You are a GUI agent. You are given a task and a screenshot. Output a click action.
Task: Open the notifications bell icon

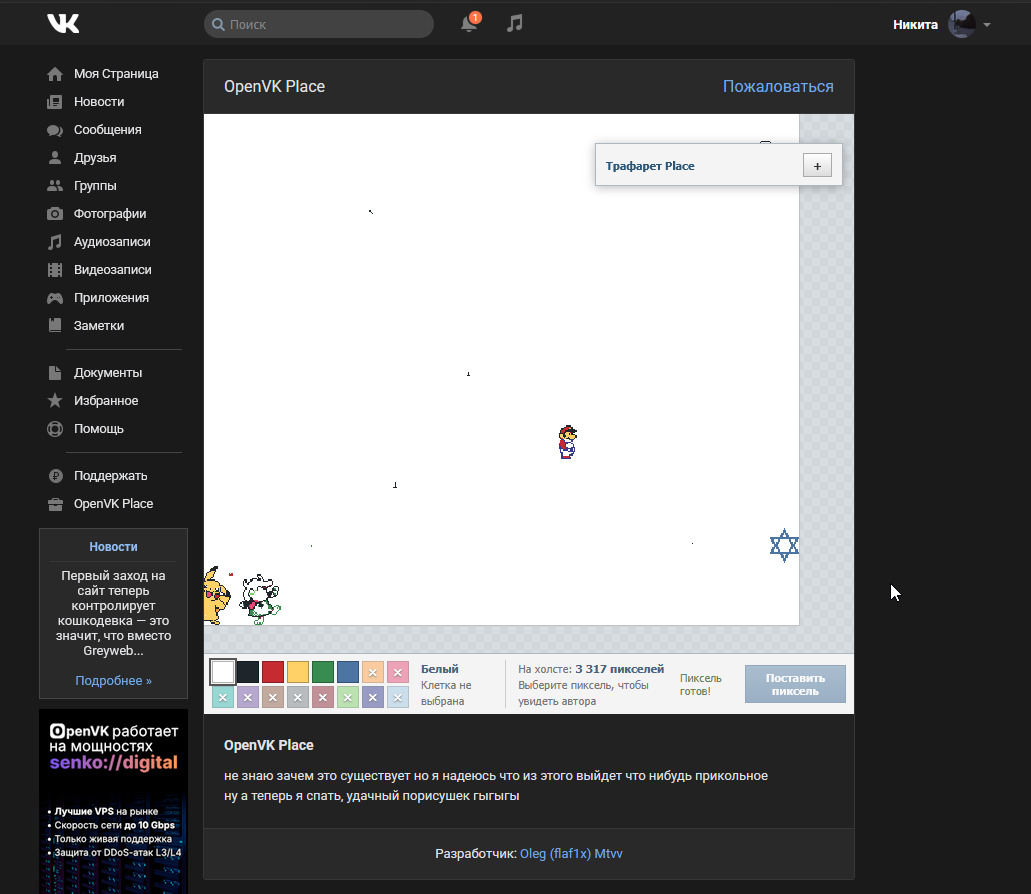(x=469, y=24)
